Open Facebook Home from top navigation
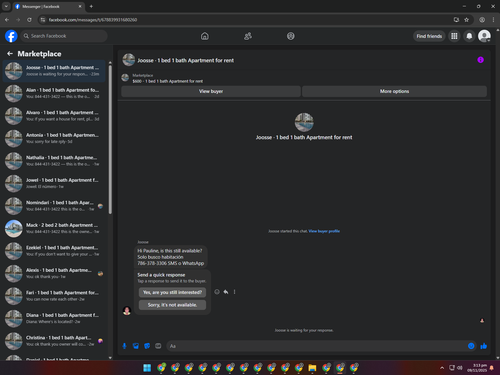Image resolution: width=500 pixels, height=375 pixels. click(205, 36)
